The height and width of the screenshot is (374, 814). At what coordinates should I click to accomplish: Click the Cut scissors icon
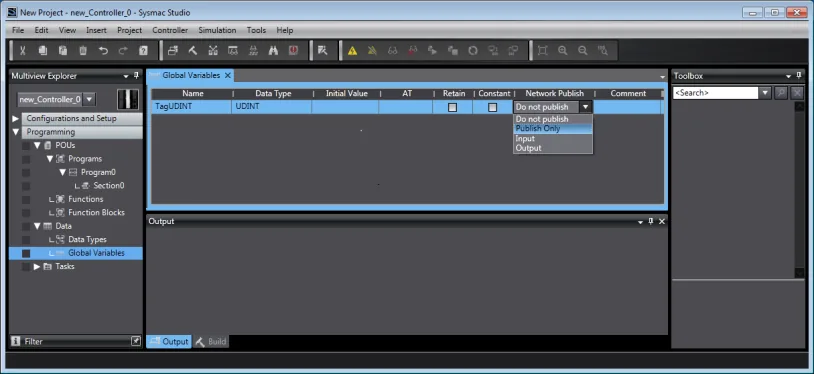(x=23, y=50)
